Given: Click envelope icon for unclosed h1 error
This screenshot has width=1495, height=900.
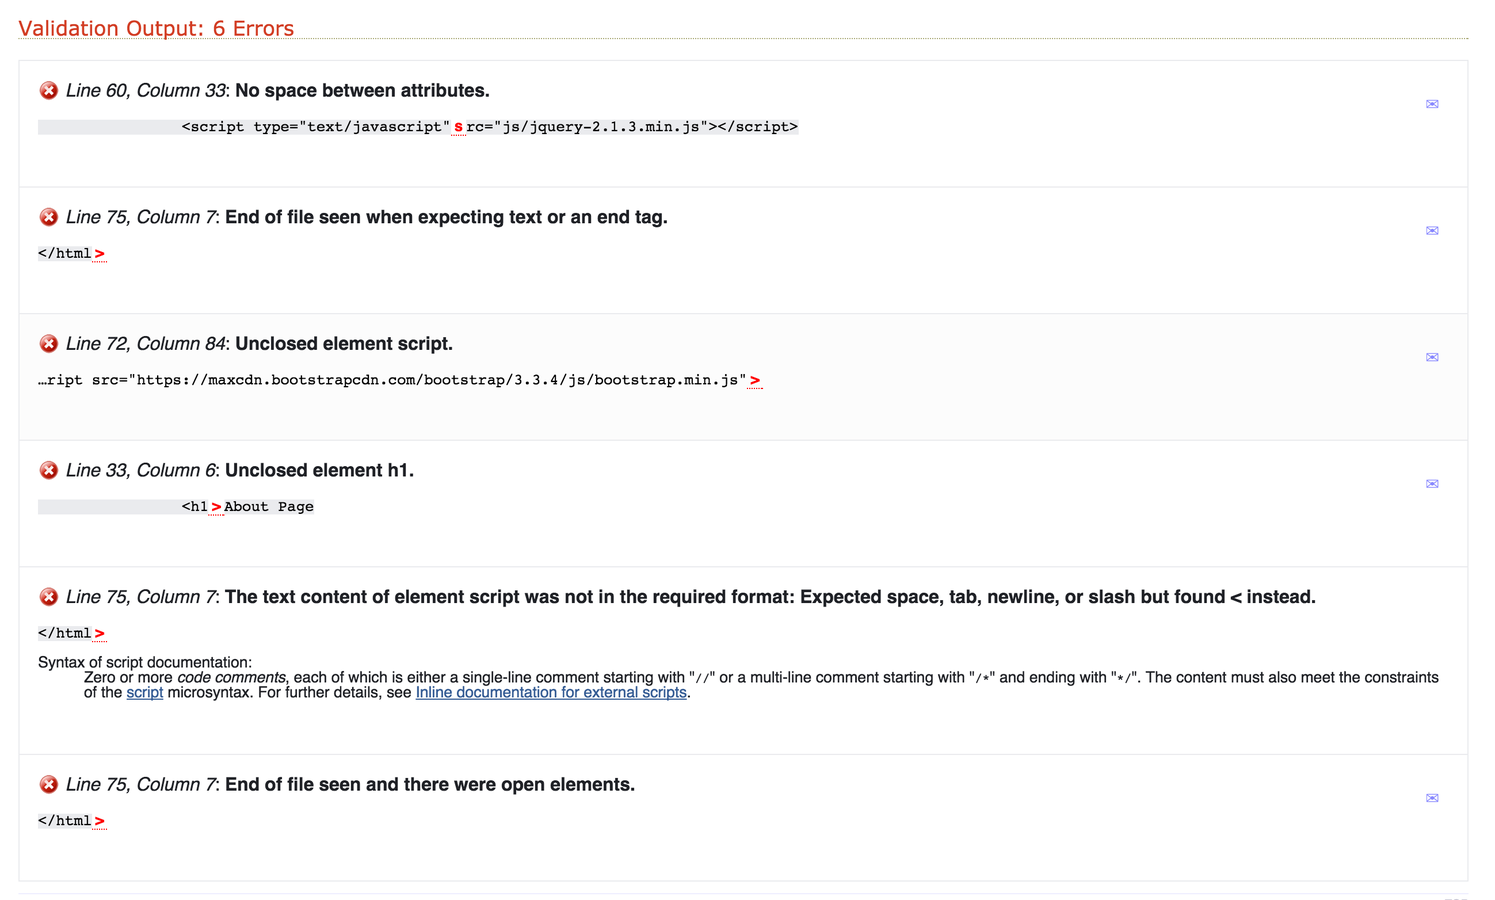Looking at the screenshot, I should point(1432,484).
